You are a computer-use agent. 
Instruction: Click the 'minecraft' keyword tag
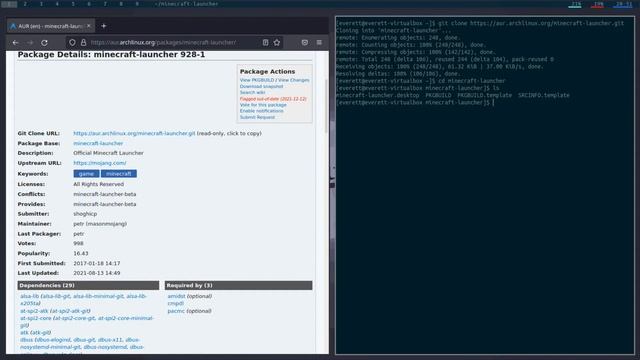(x=118, y=174)
